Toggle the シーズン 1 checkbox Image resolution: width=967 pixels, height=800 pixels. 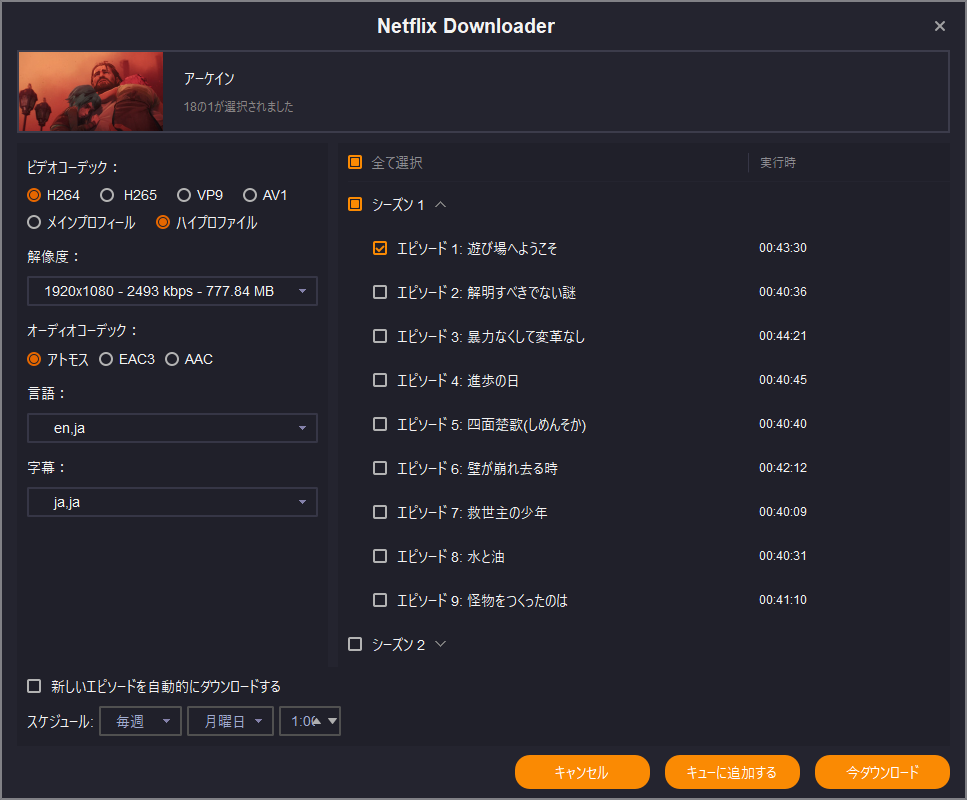click(355, 204)
